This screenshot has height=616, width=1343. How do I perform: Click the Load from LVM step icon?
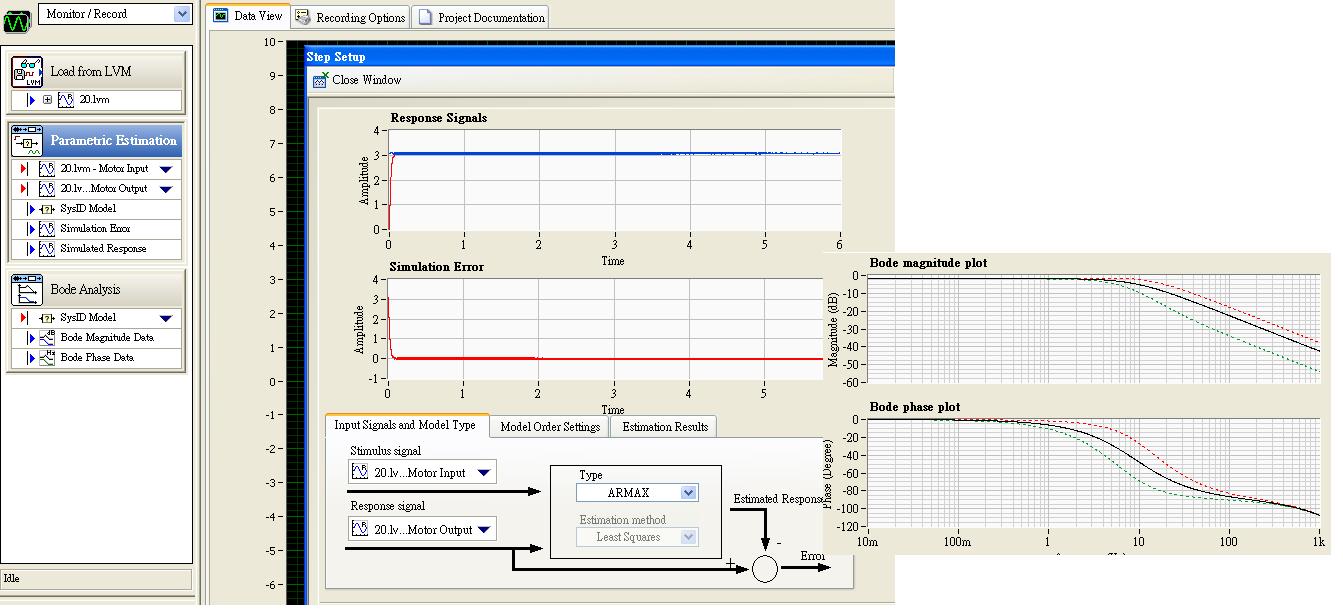27,72
